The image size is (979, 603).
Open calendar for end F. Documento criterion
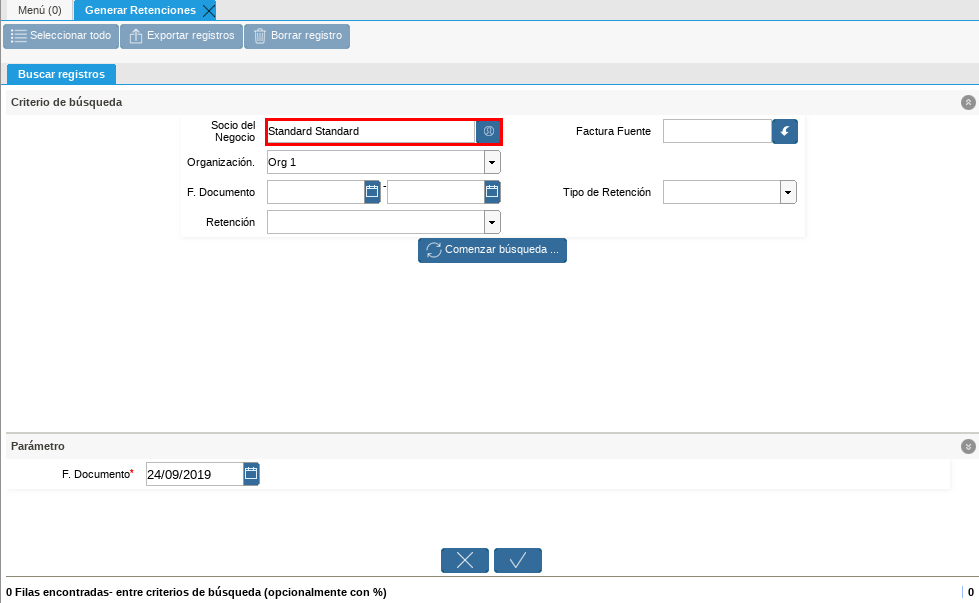492,192
